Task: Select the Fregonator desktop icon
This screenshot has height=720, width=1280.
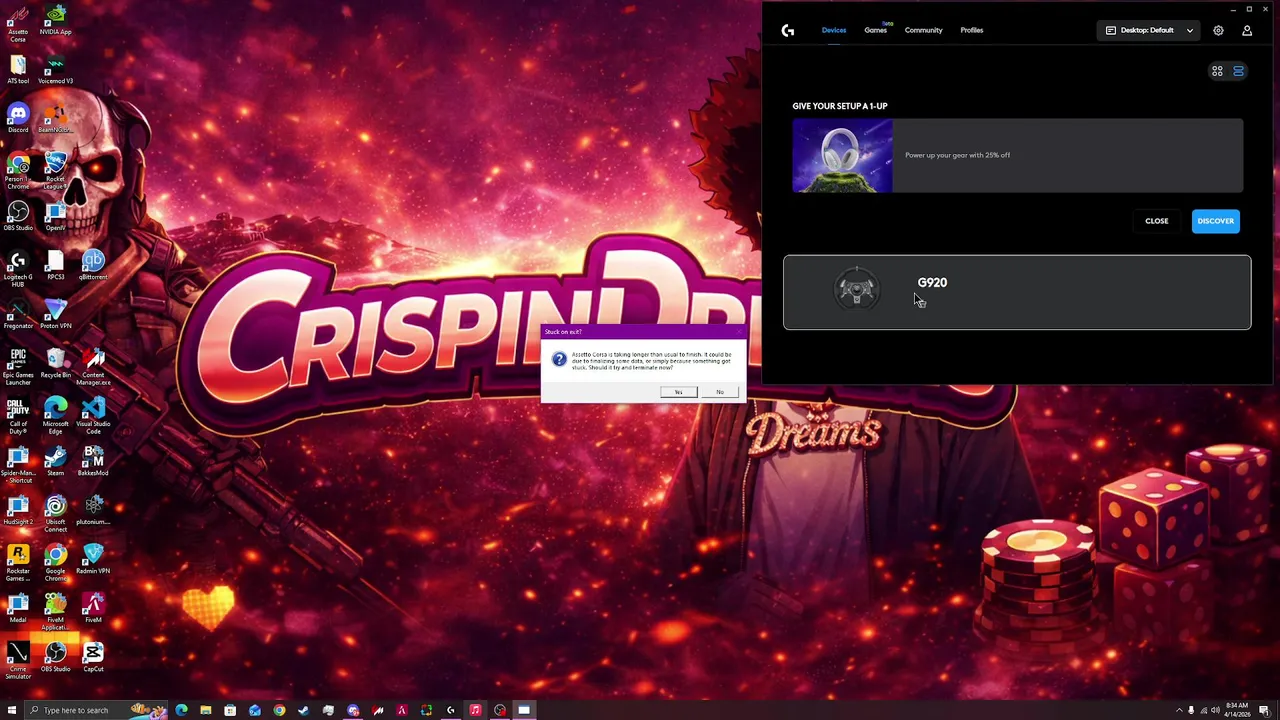Action: [x=18, y=314]
